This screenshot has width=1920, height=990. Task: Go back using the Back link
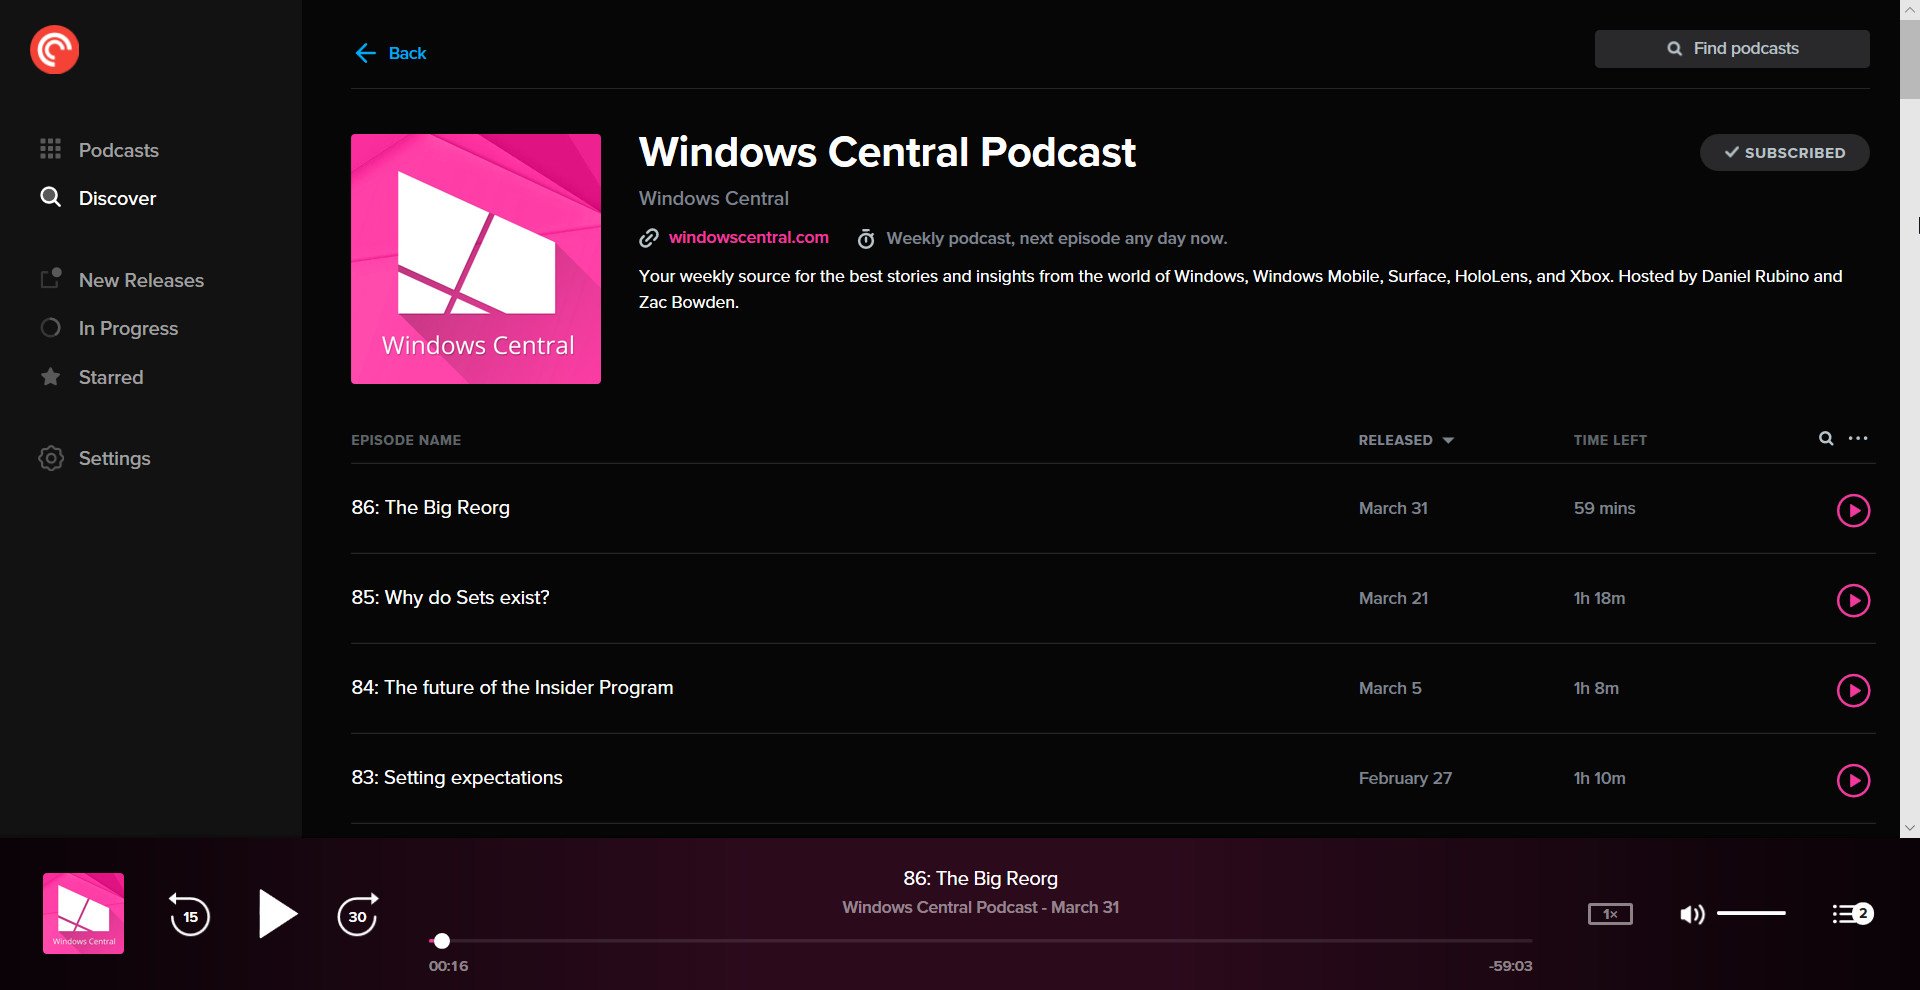tap(391, 53)
